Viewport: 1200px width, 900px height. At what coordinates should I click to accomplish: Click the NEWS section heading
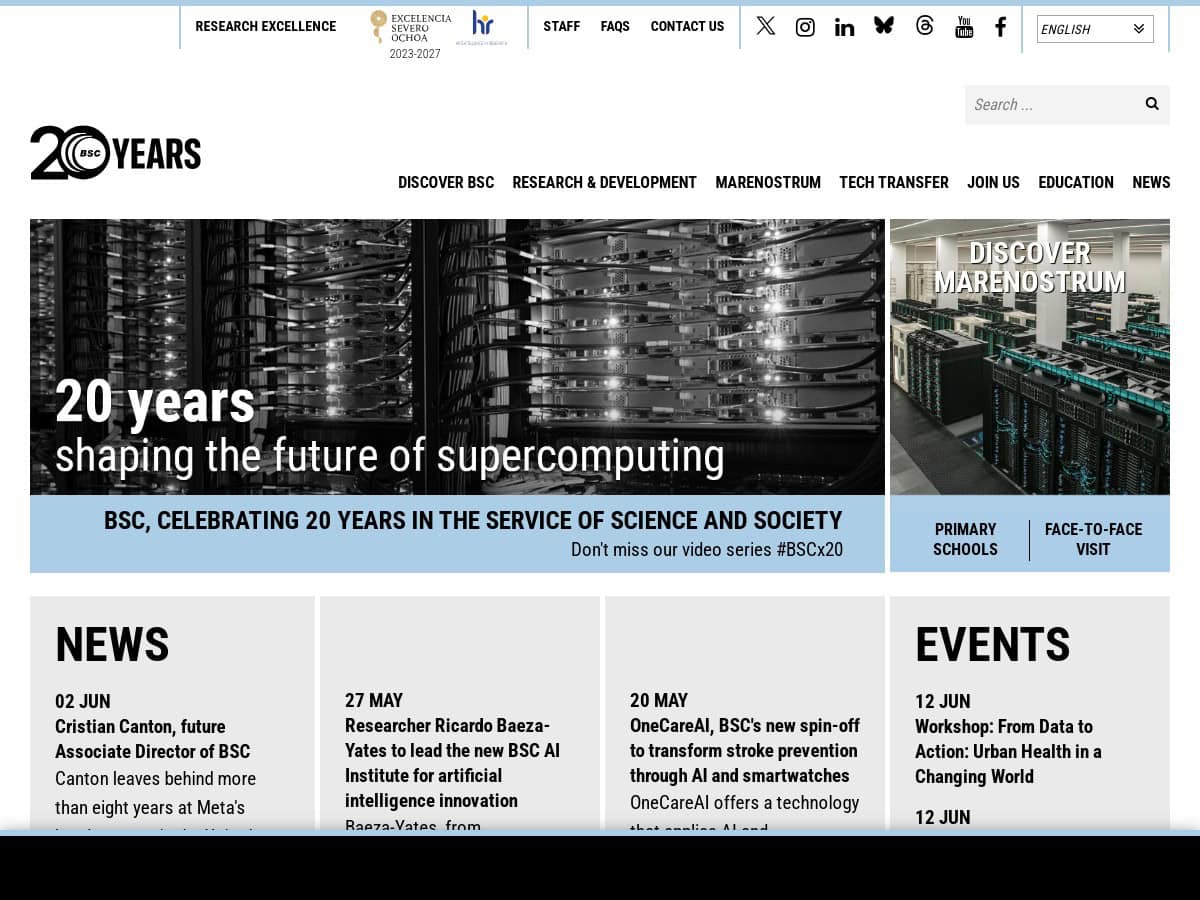[x=112, y=644]
